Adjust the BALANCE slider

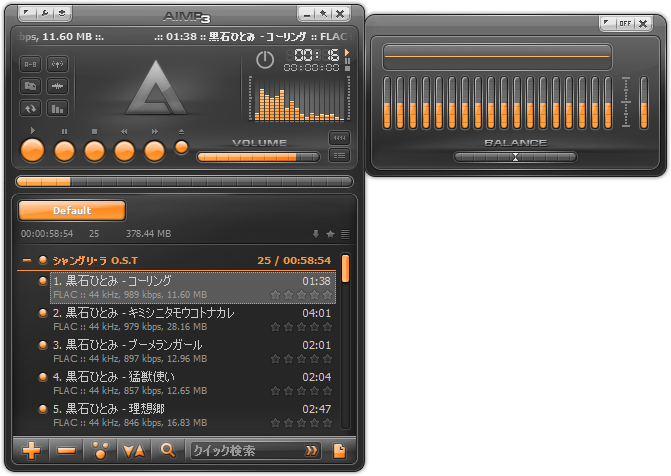(x=515, y=157)
